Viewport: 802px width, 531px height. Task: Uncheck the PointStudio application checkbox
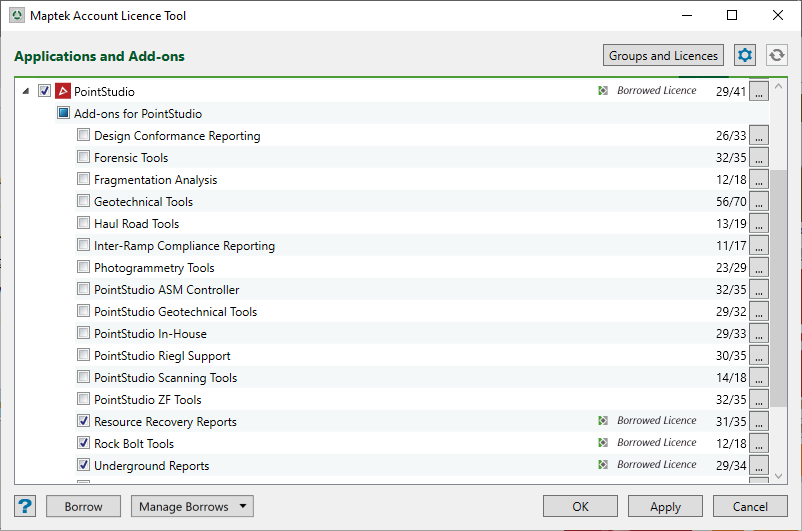tap(44, 91)
